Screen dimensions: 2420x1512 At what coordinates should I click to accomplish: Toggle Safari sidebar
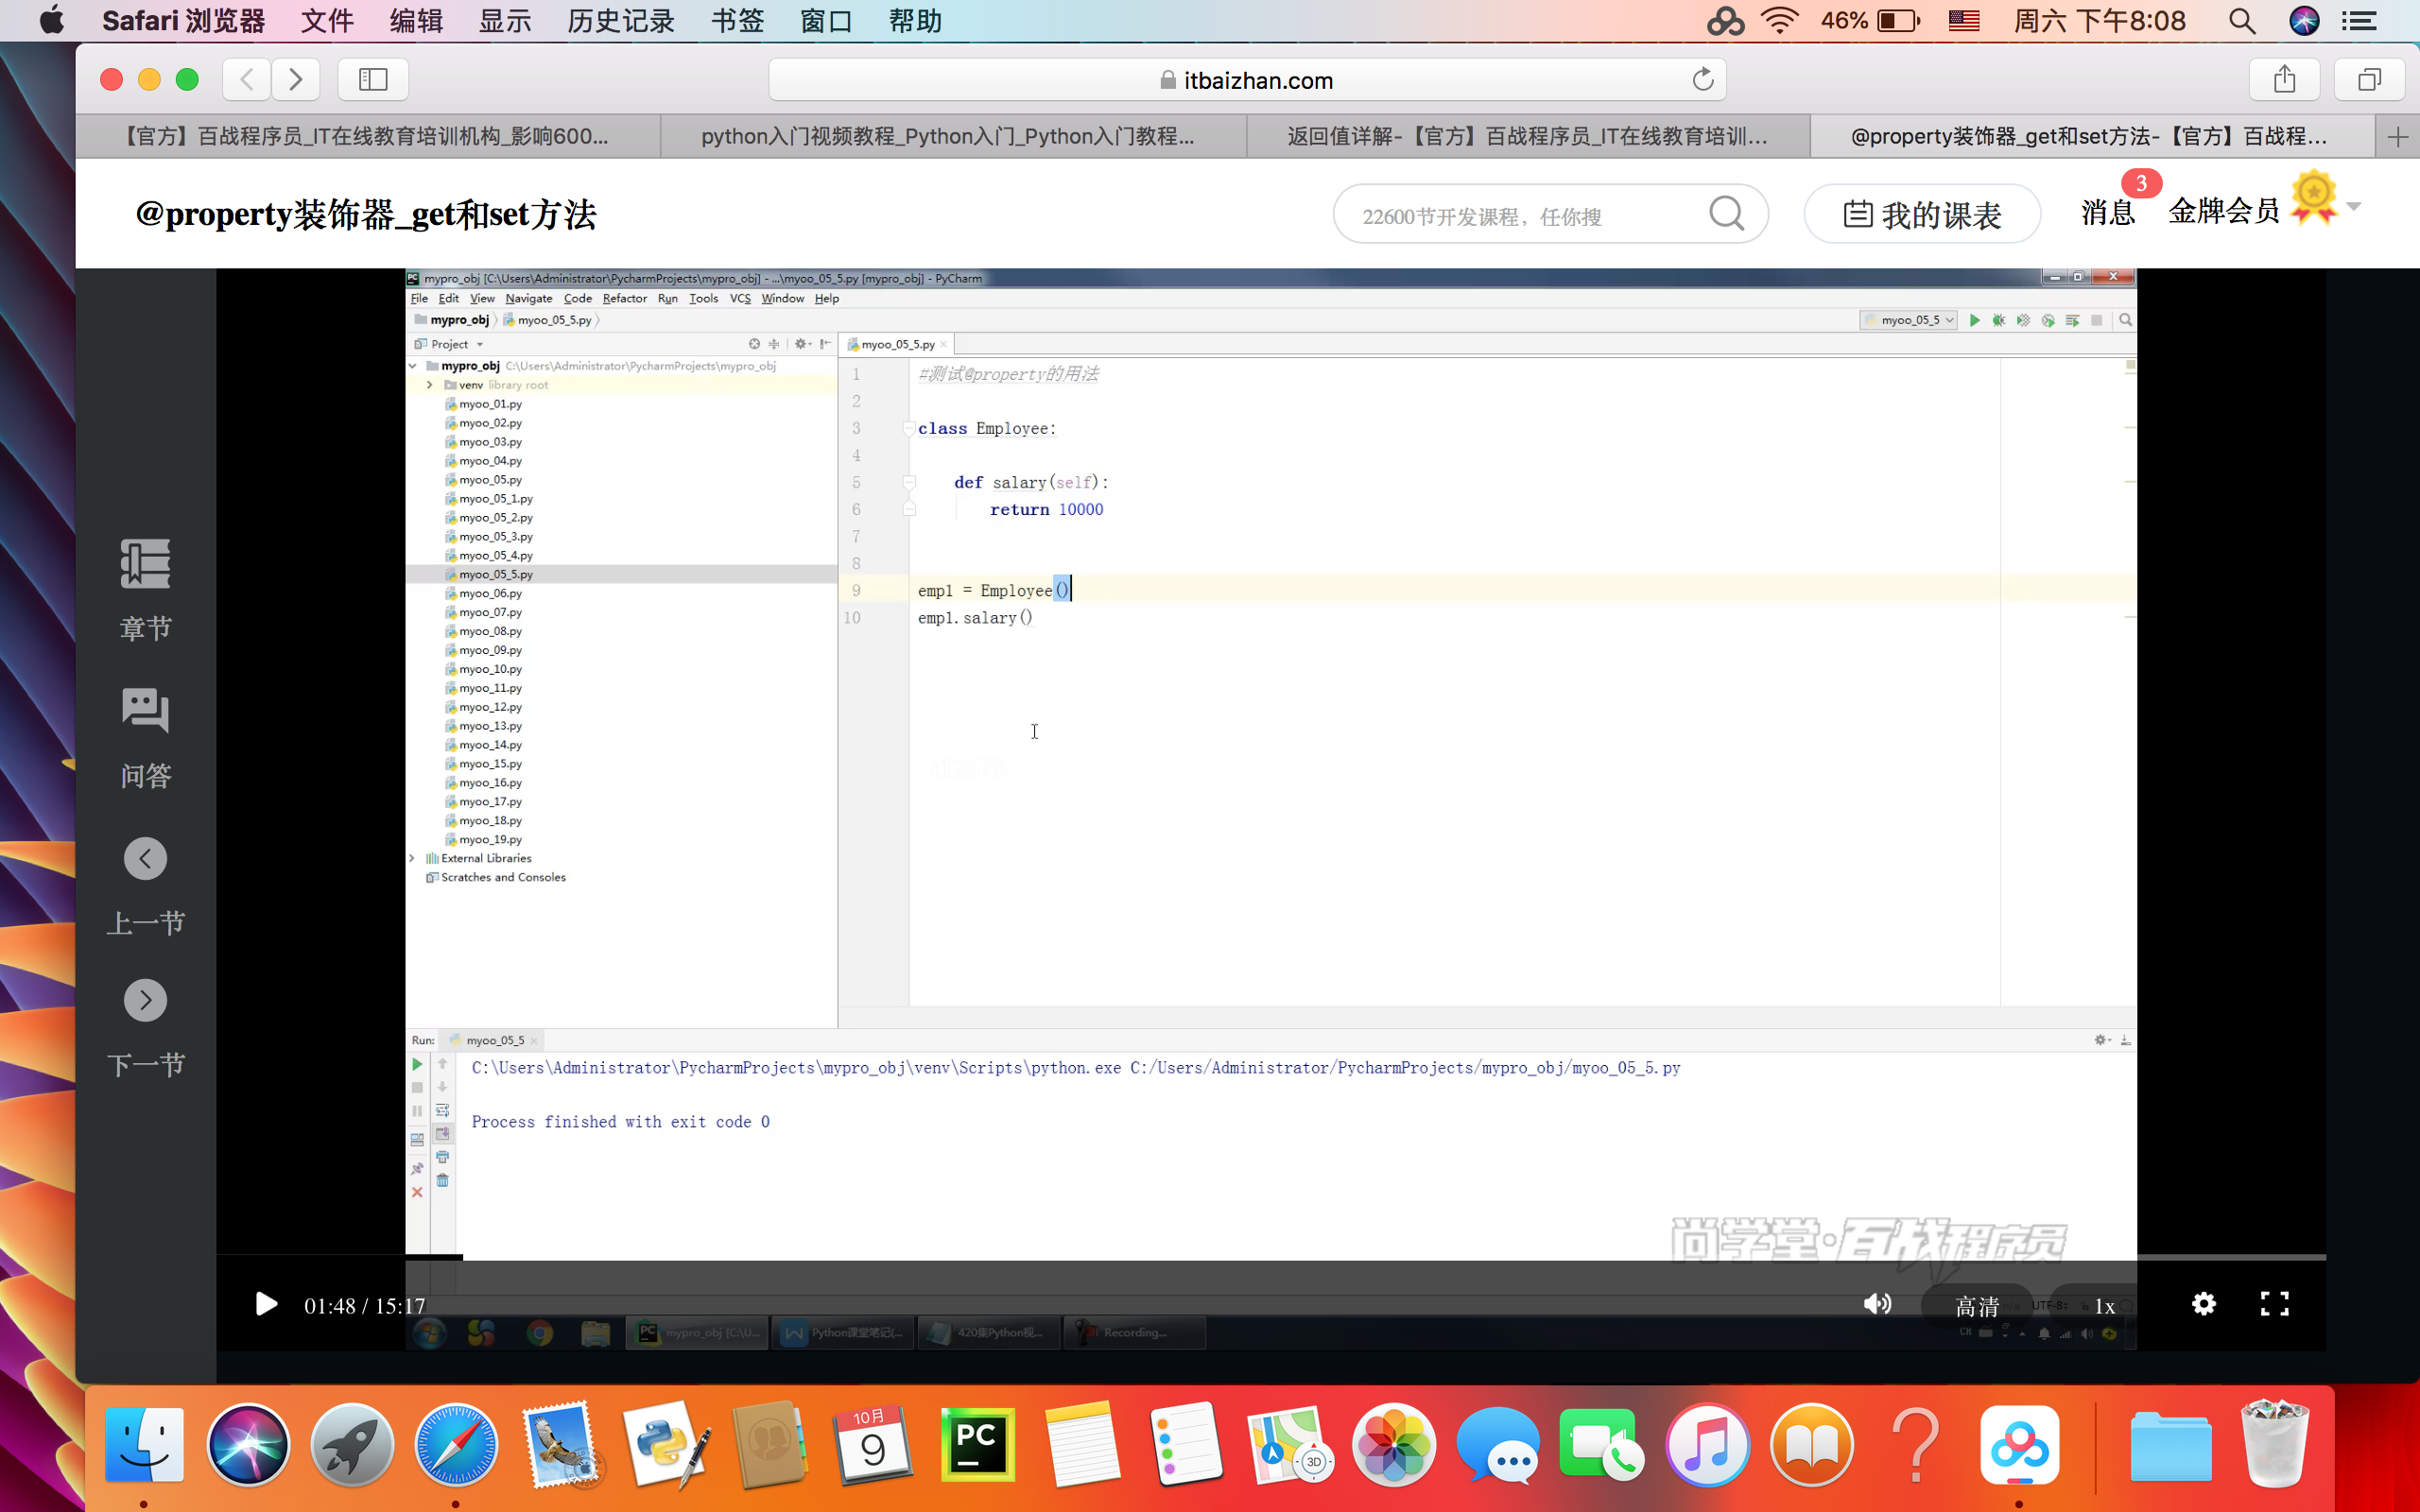pos(373,79)
